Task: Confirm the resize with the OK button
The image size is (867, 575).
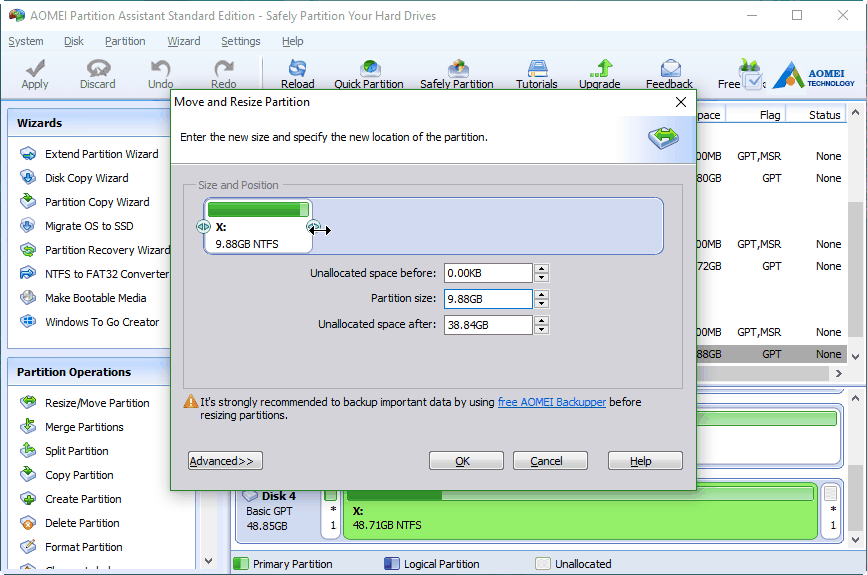Action: [x=466, y=461]
